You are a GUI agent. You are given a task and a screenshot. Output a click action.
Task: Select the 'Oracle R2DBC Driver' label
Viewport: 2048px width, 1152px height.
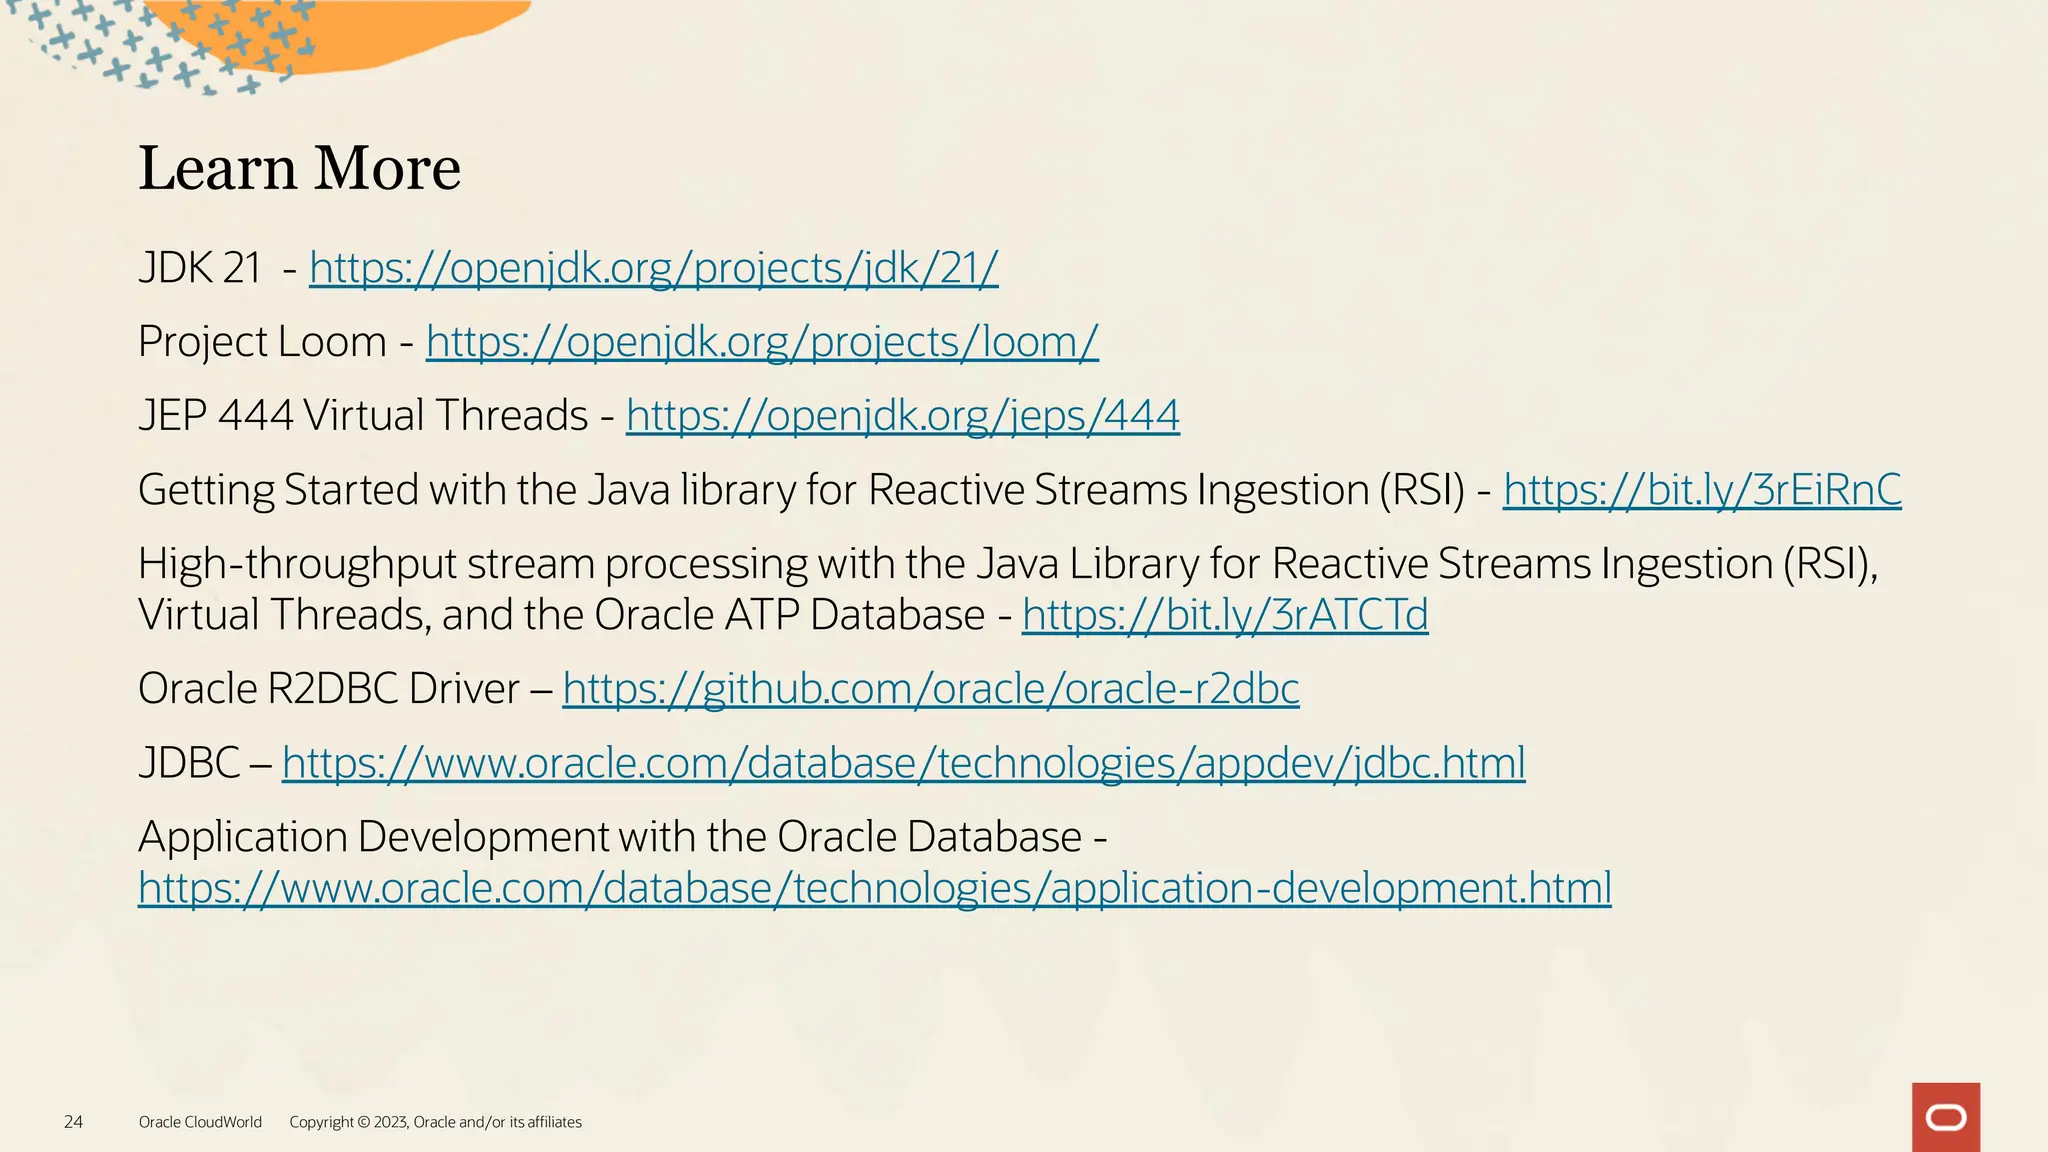point(329,689)
